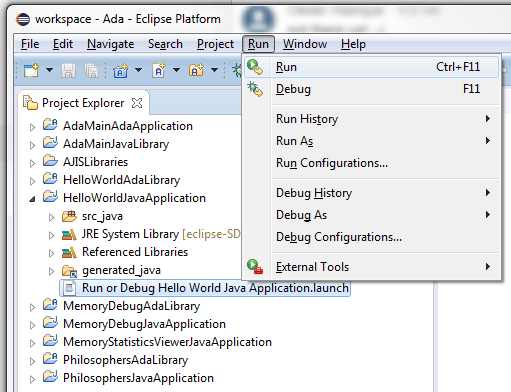Select MemoryStatisticsViewerJavaApplication project row

167,342
